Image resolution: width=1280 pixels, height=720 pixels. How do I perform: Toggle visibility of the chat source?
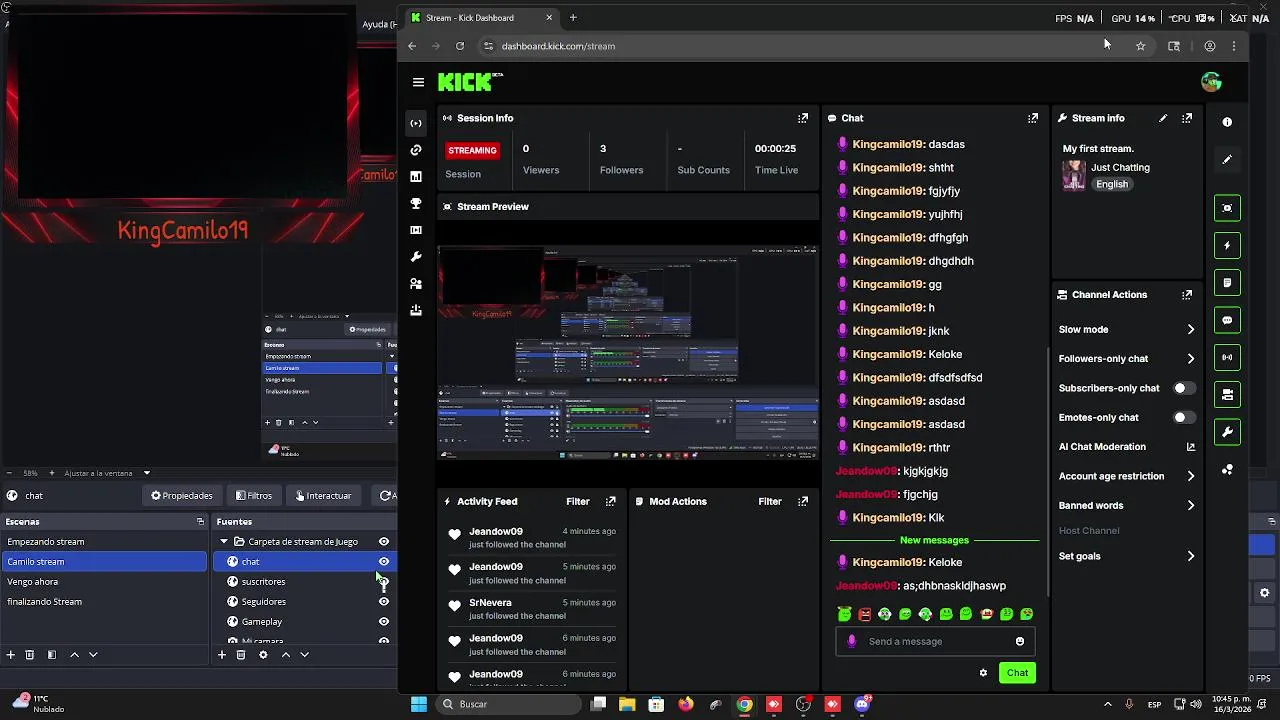[x=383, y=562]
